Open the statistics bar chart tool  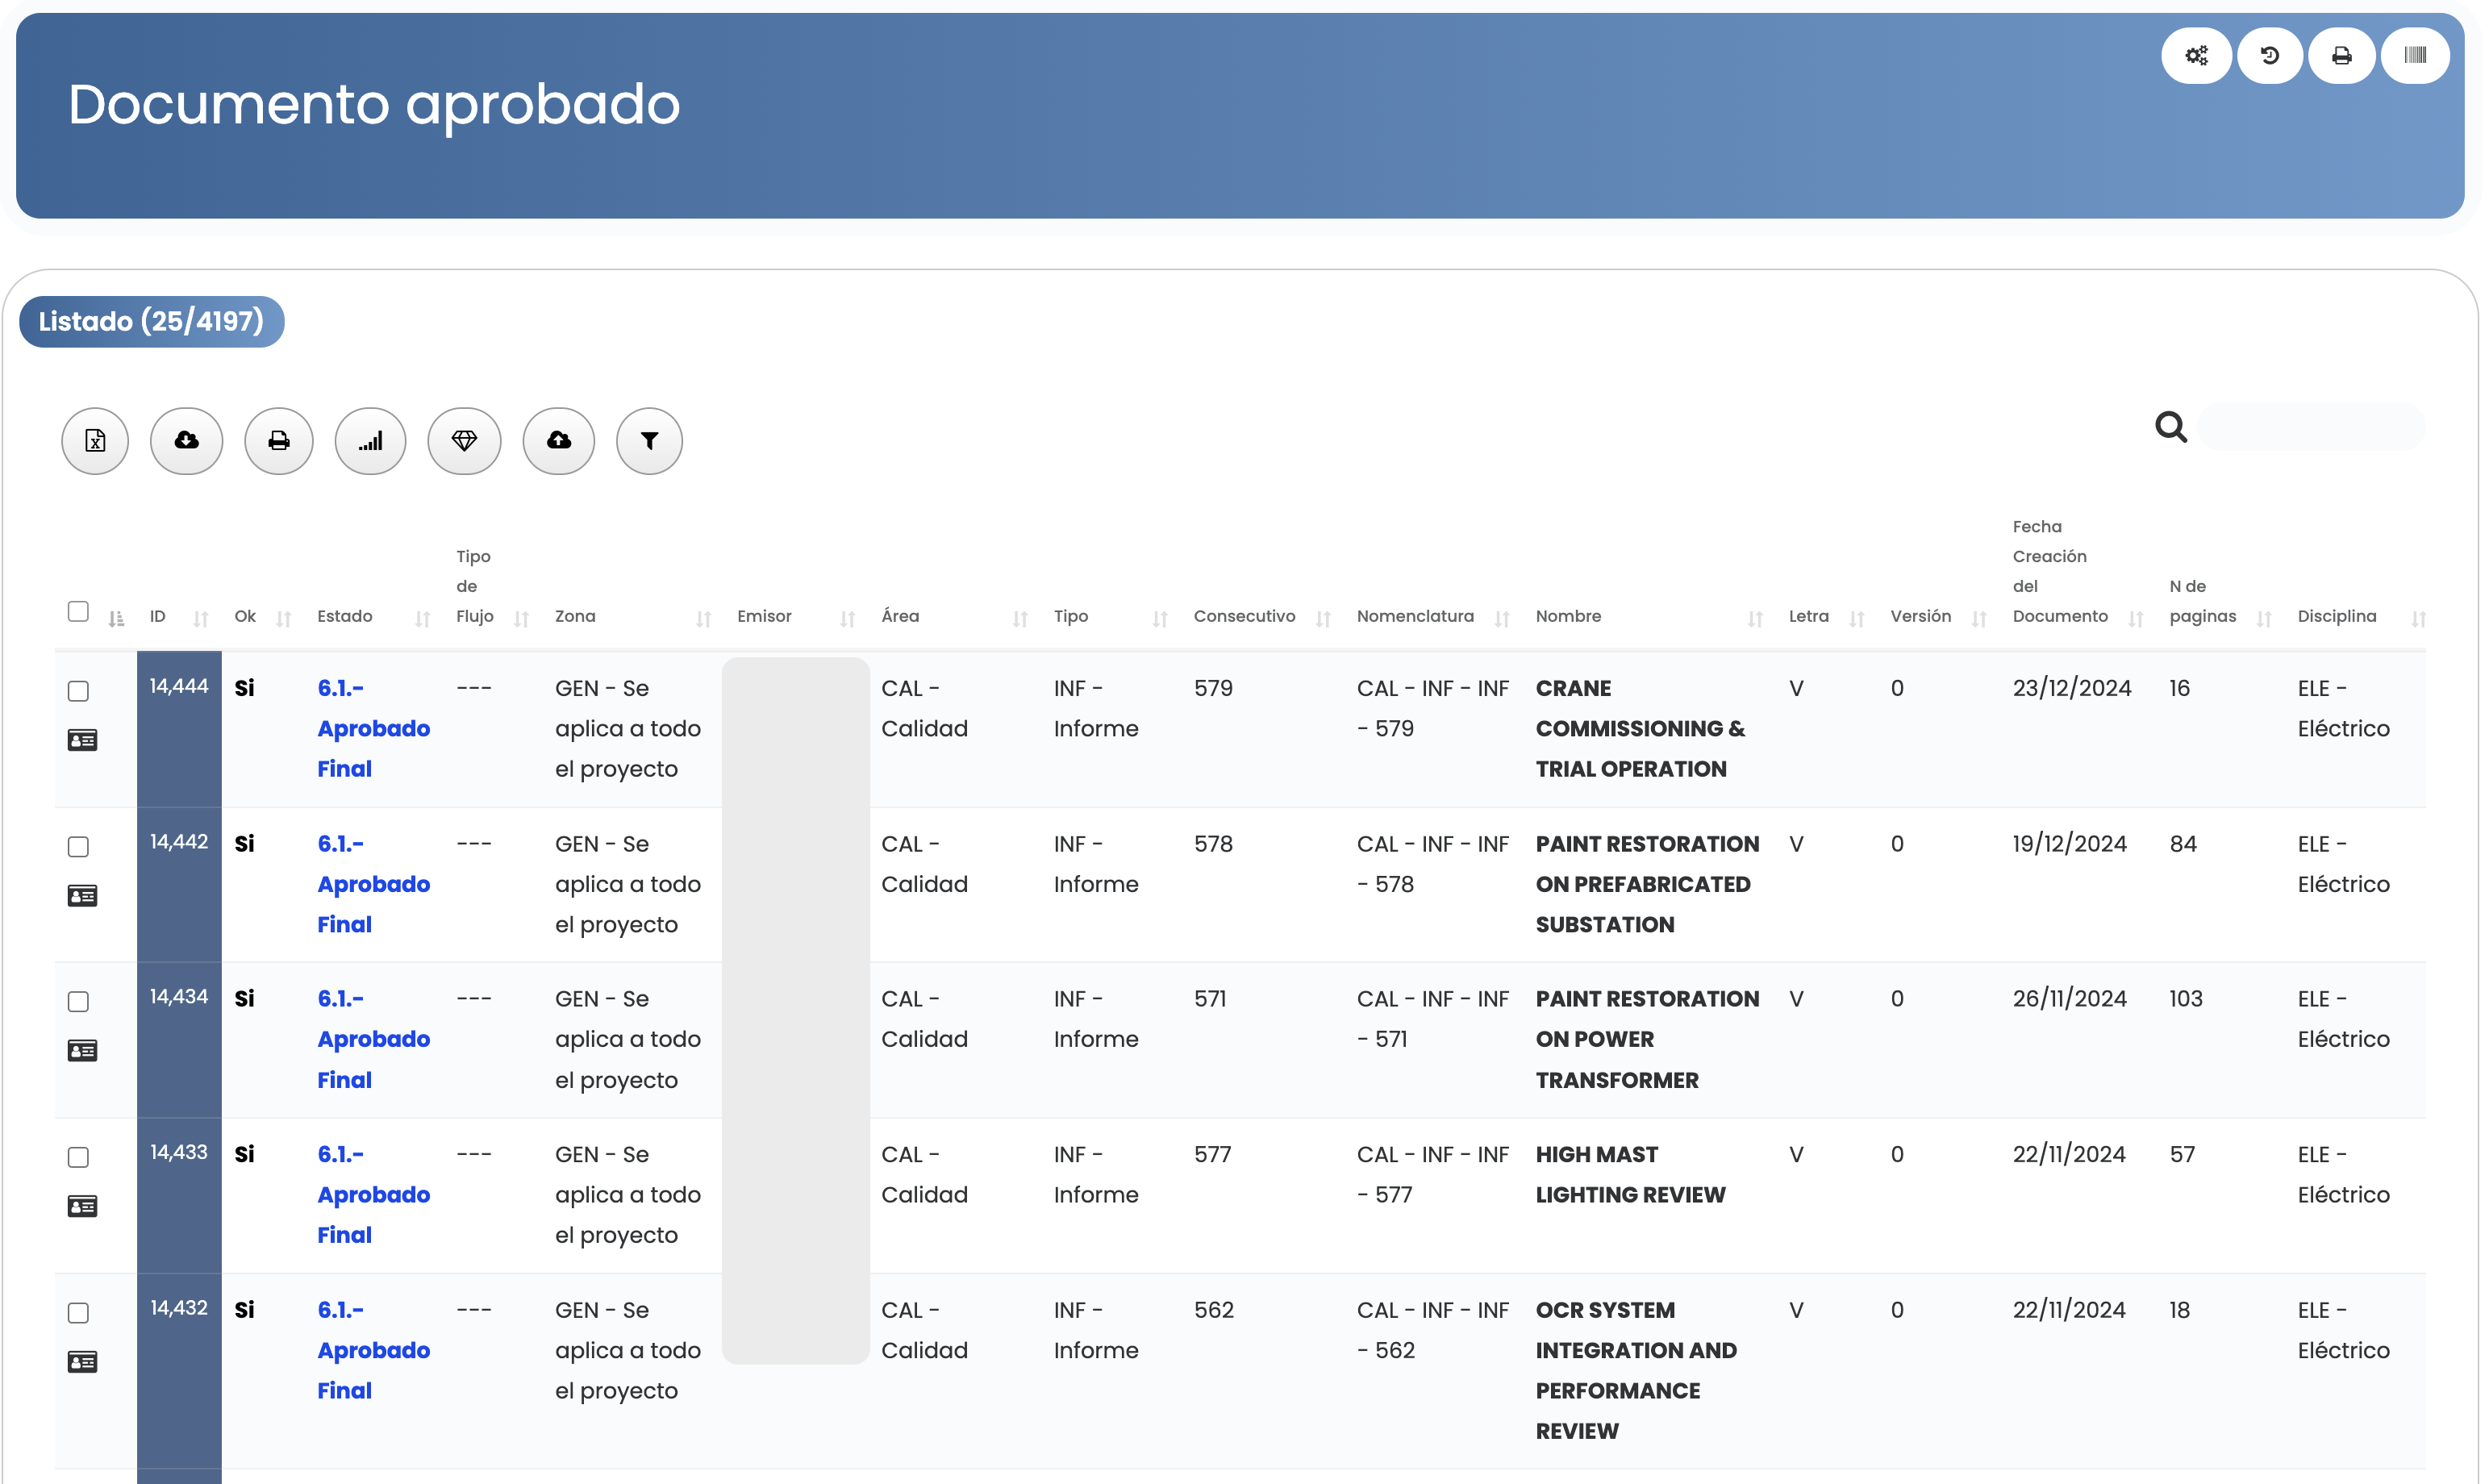[x=370, y=440]
